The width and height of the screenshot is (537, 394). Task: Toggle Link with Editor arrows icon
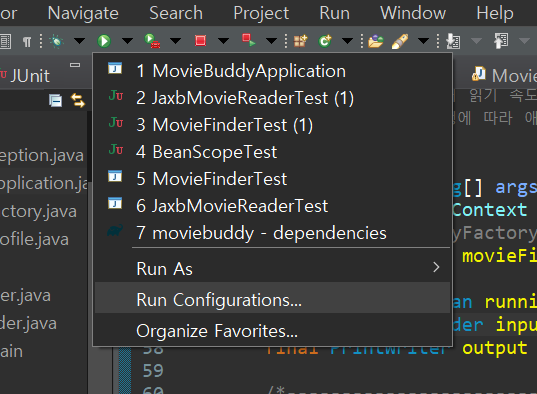78,101
